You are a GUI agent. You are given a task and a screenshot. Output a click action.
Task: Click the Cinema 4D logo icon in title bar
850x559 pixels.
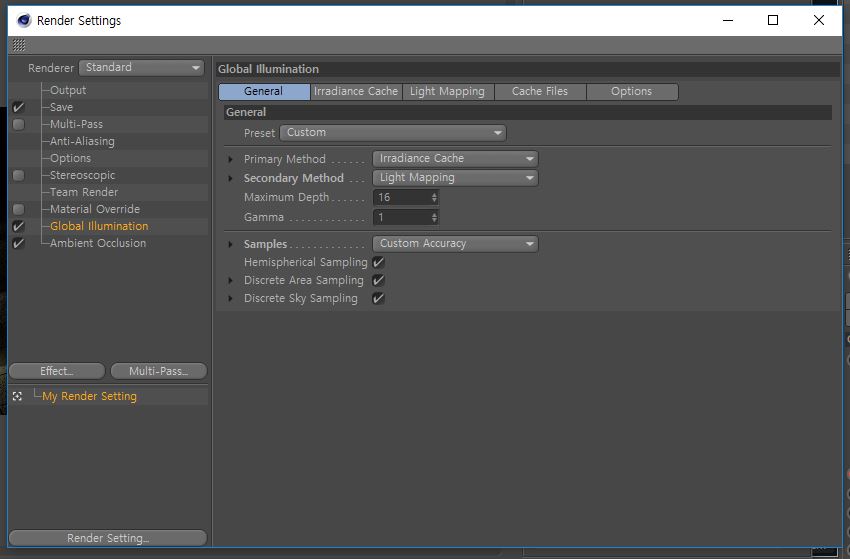point(24,20)
